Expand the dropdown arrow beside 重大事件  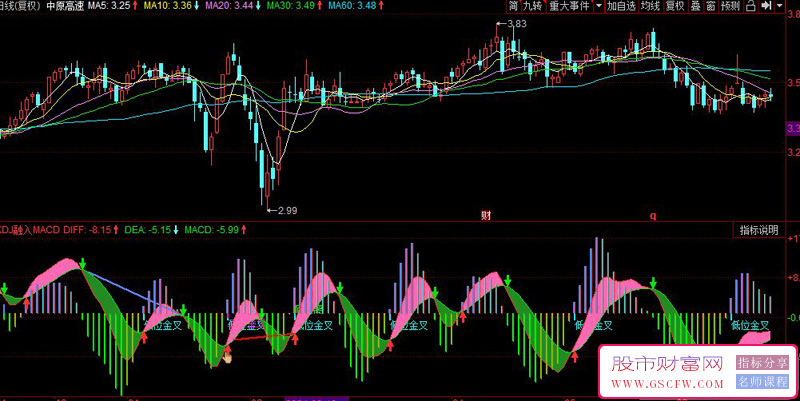598,6
